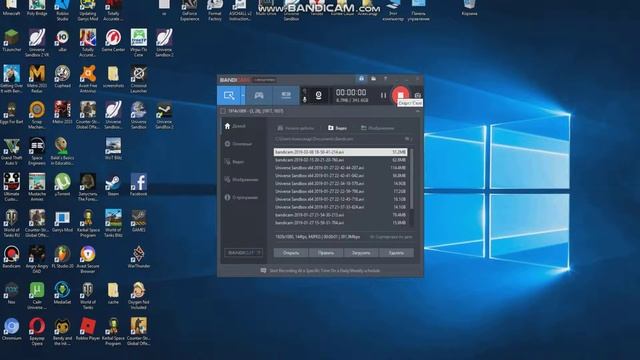Open uTorrent desktop icon
The image size is (640, 360).
(62, 185)
